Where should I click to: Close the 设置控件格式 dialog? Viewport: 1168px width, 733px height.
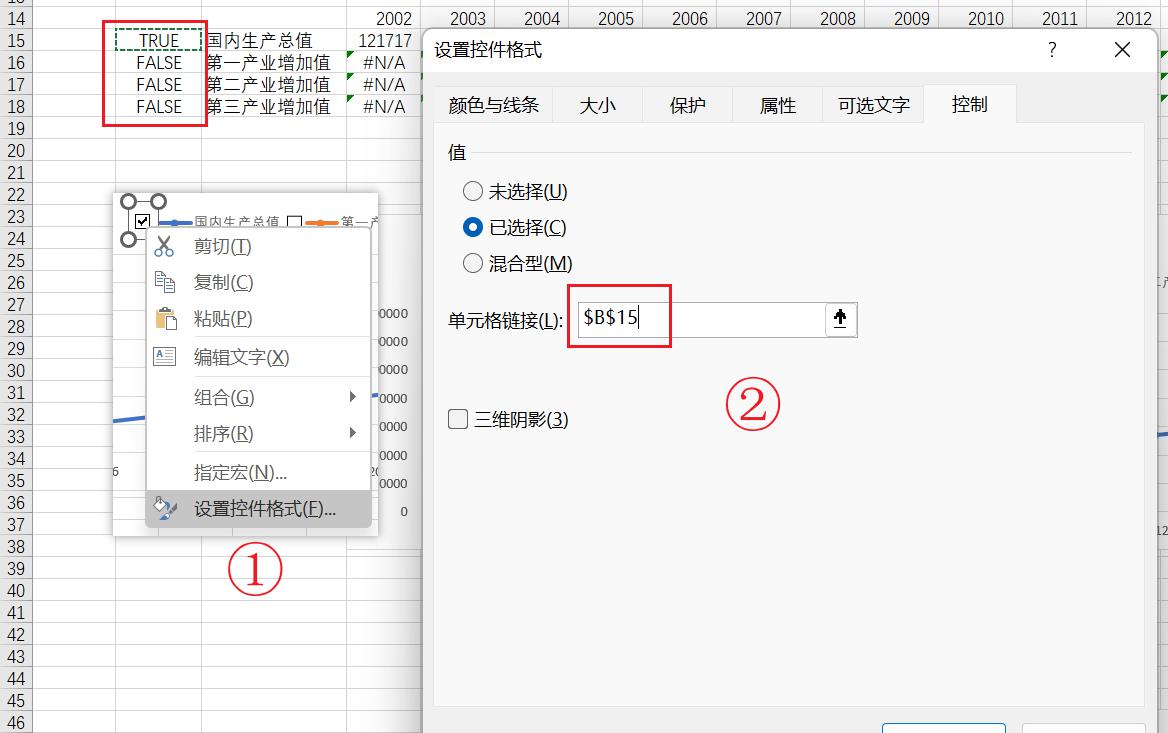1122,50
